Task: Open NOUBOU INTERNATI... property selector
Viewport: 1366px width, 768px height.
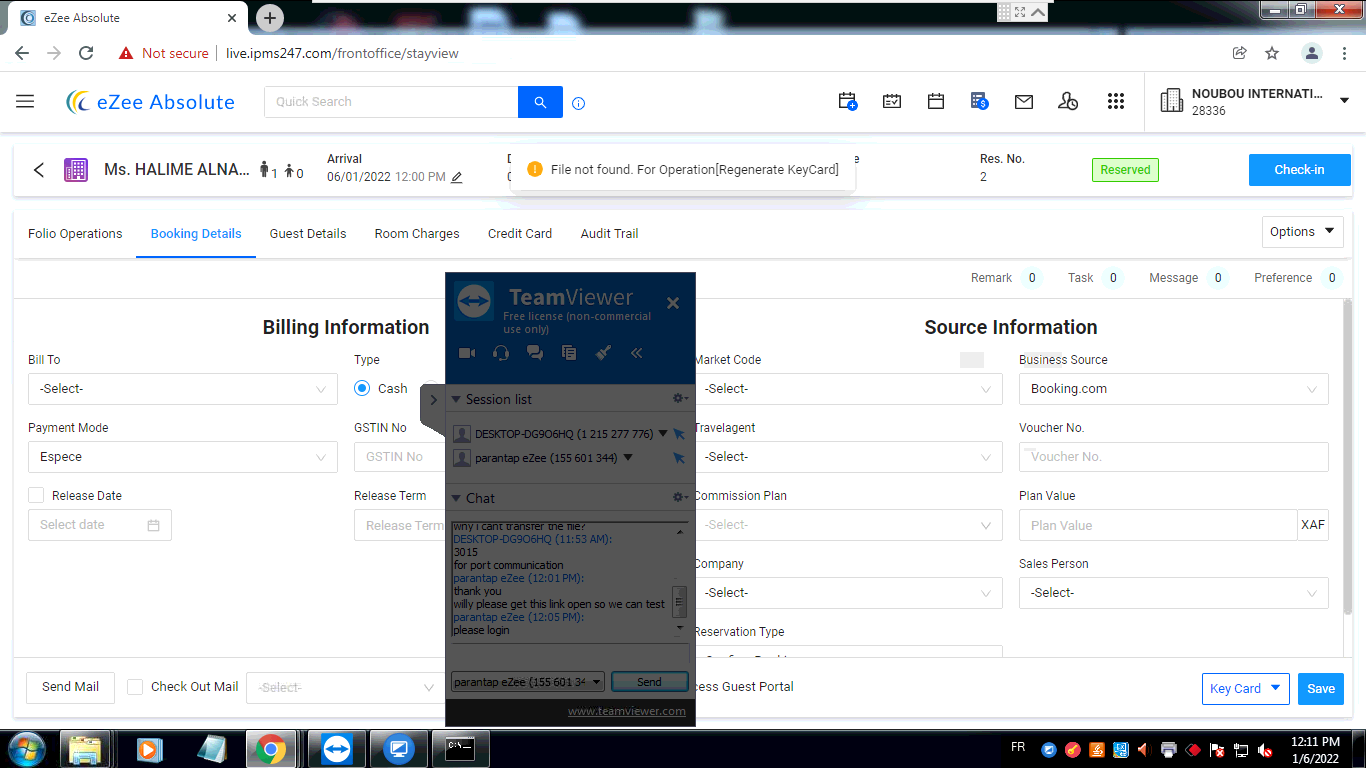Action: 1255,102
